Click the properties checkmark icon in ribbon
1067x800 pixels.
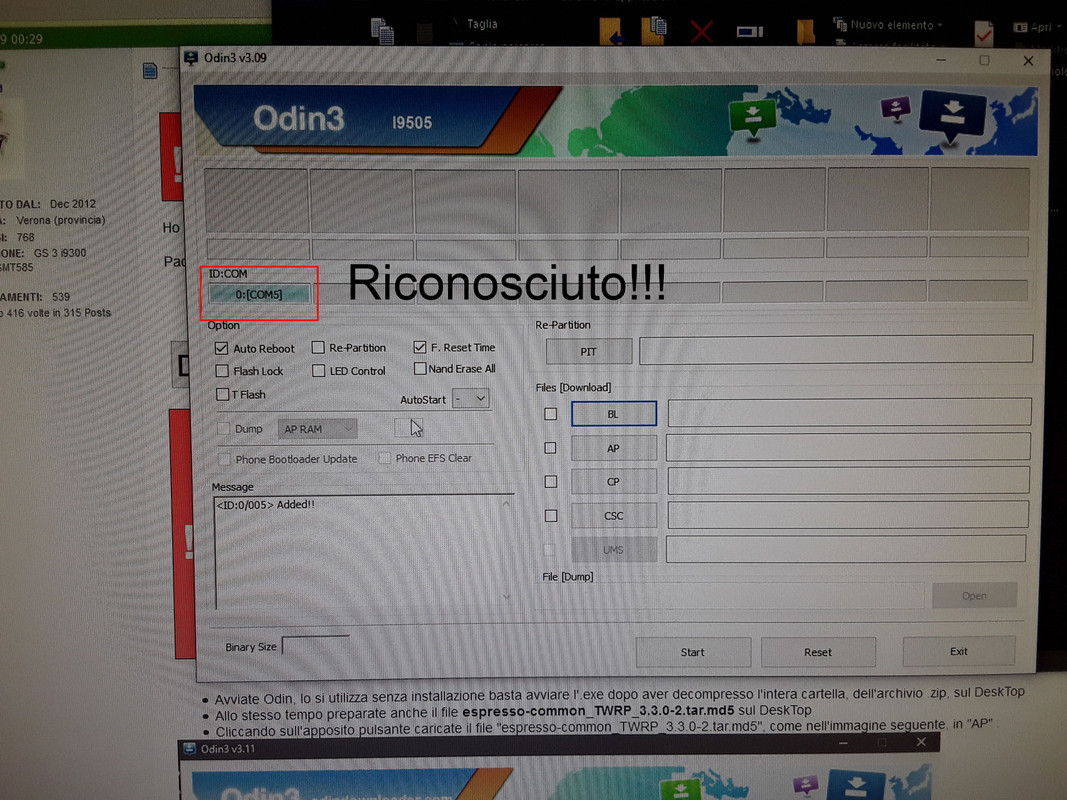tap(983, 33)
